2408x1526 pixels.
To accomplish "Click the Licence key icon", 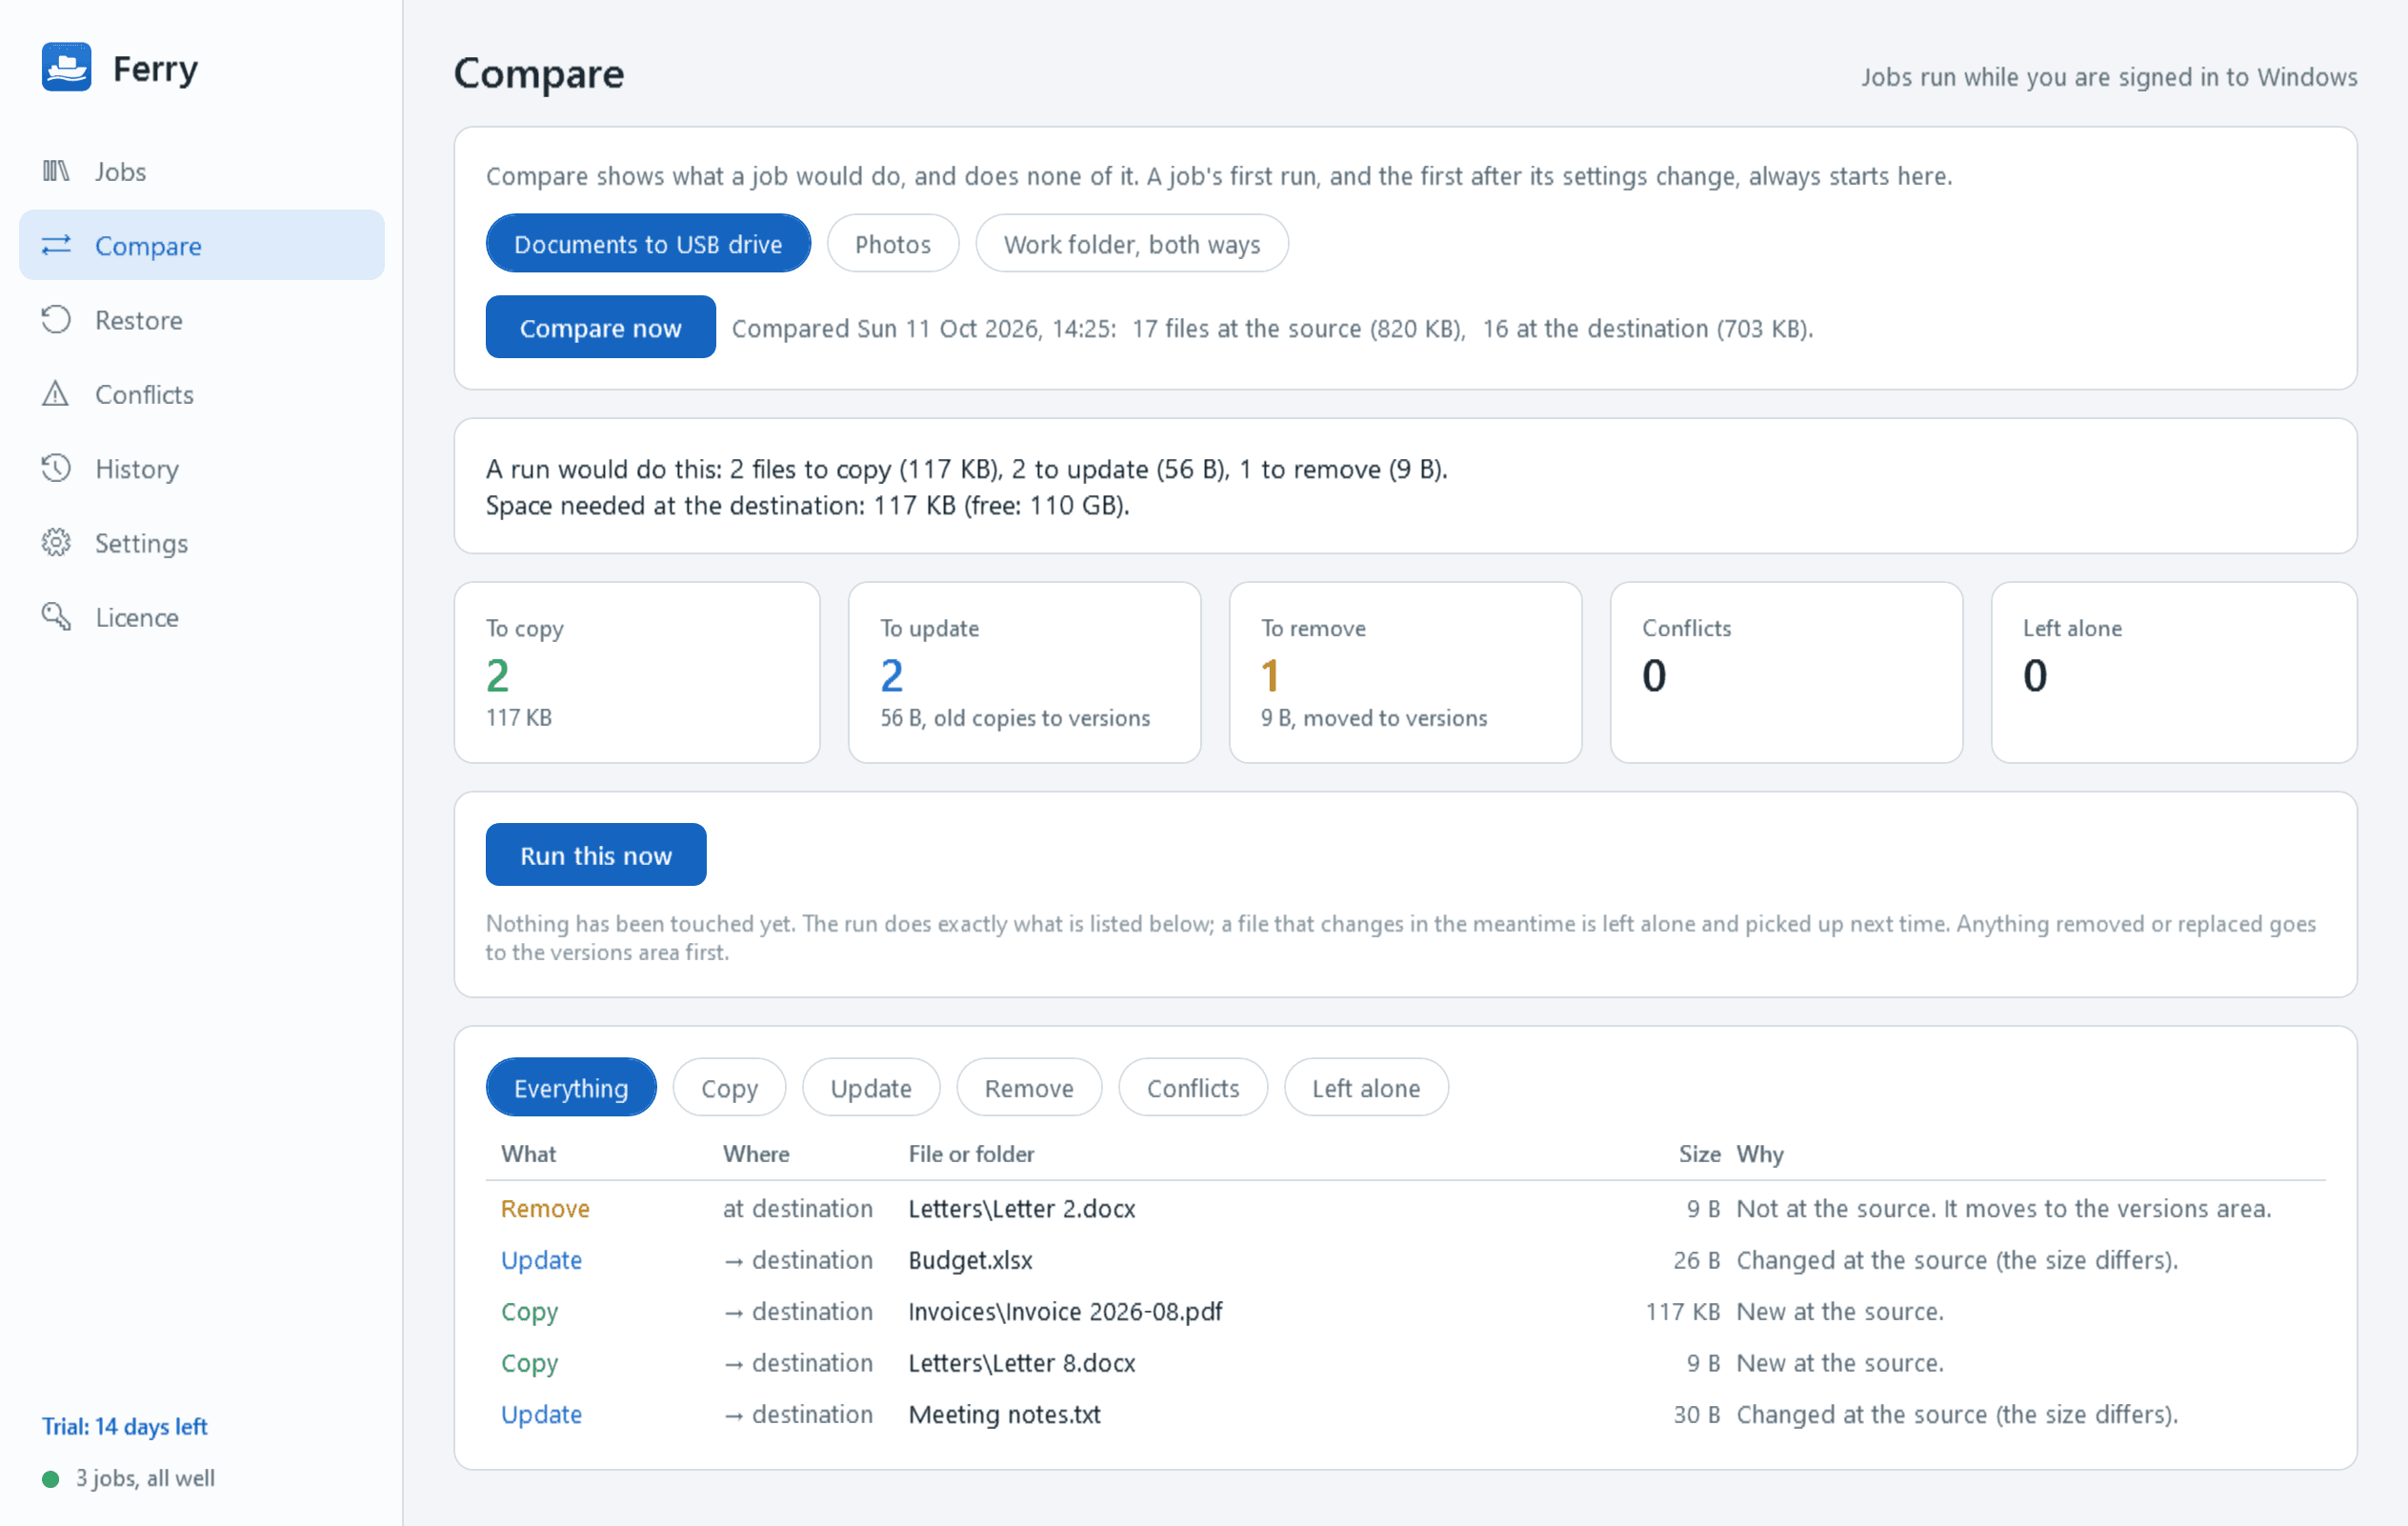I will point(56,617).
